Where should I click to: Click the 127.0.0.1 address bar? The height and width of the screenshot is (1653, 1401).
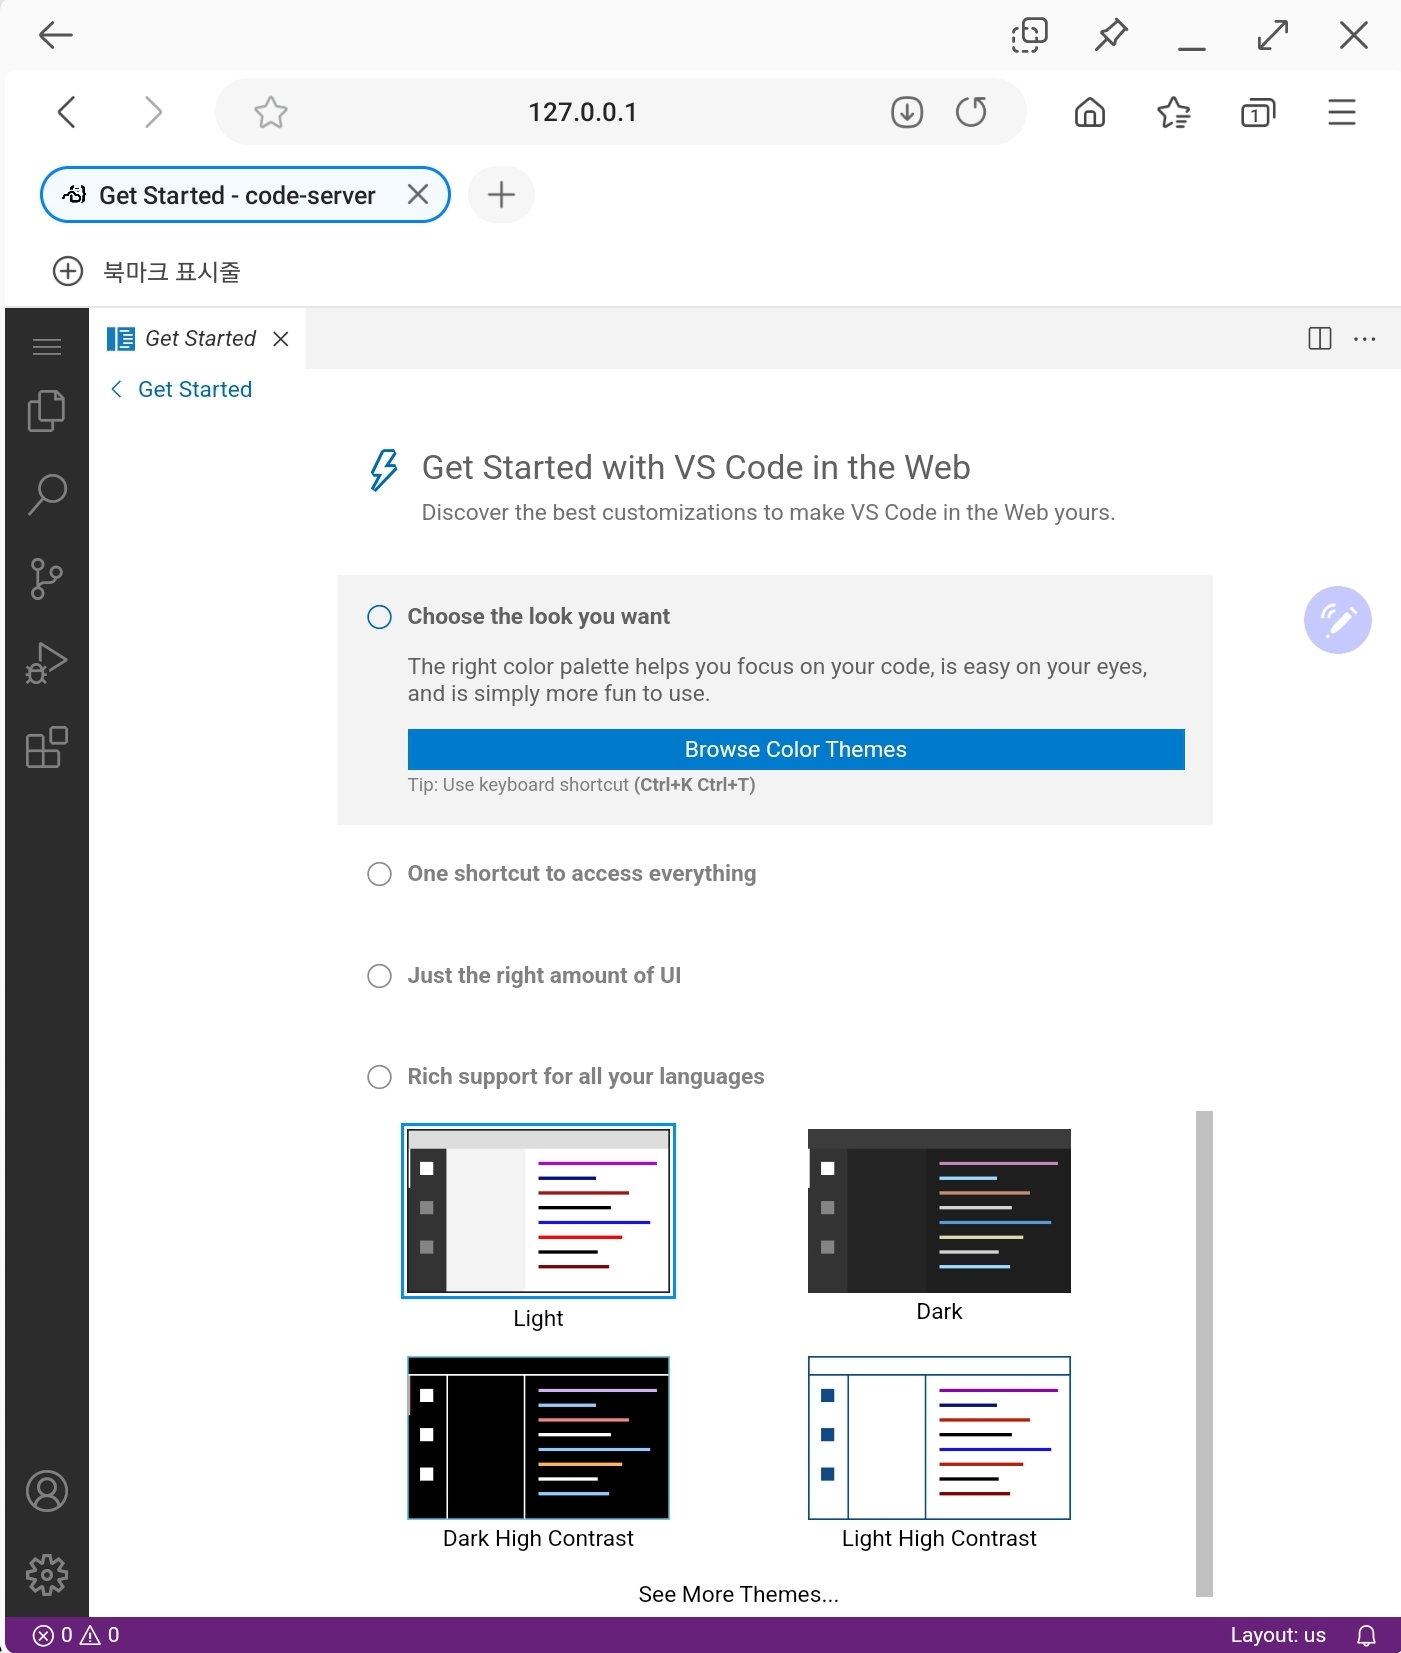click(582, 112)
